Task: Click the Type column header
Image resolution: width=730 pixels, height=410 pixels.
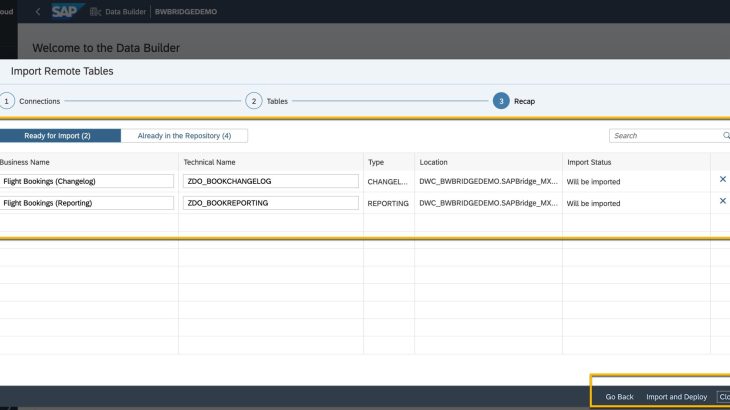Action: 376,162
